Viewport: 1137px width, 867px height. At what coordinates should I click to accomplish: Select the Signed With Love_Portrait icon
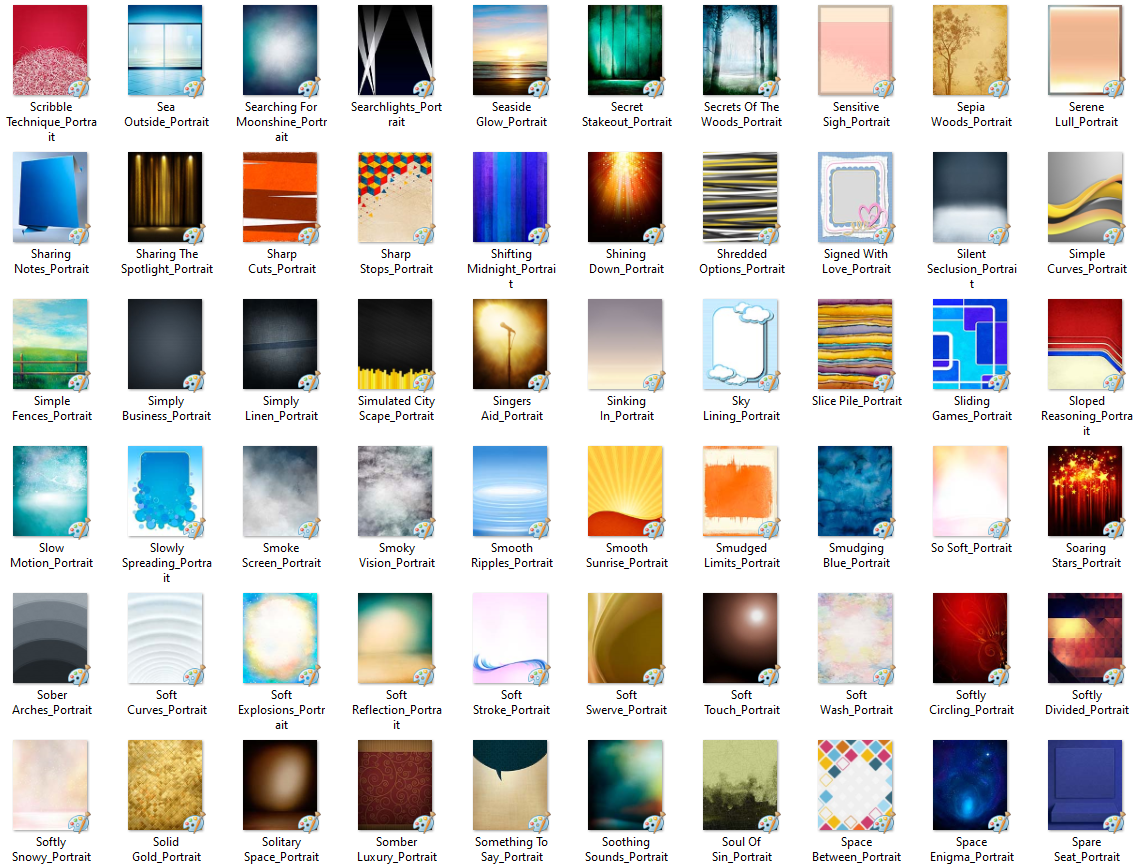pyautogui.click(x=856, y=197)
